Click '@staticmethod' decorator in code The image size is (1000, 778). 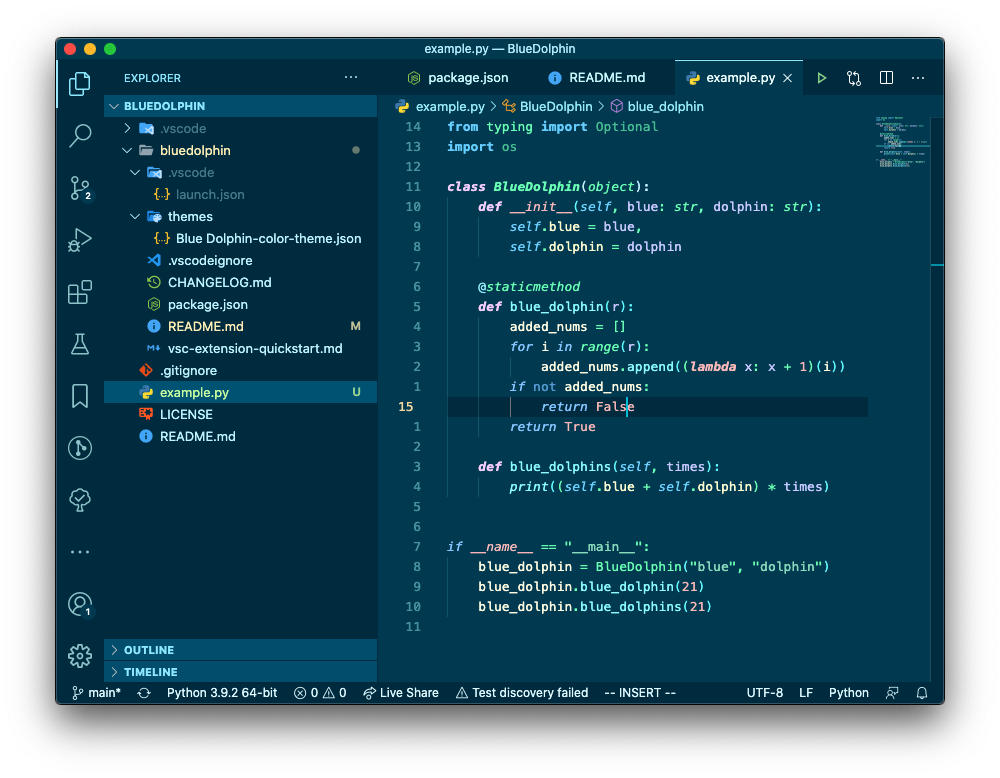coord(529,287)
